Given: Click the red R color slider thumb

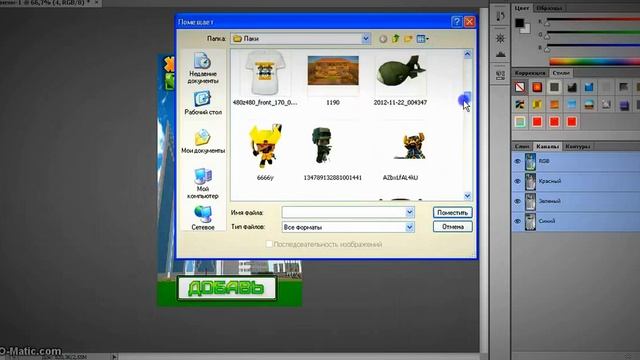Looking at the screenshot, I should pyautogui.click(x=547, y=24).
